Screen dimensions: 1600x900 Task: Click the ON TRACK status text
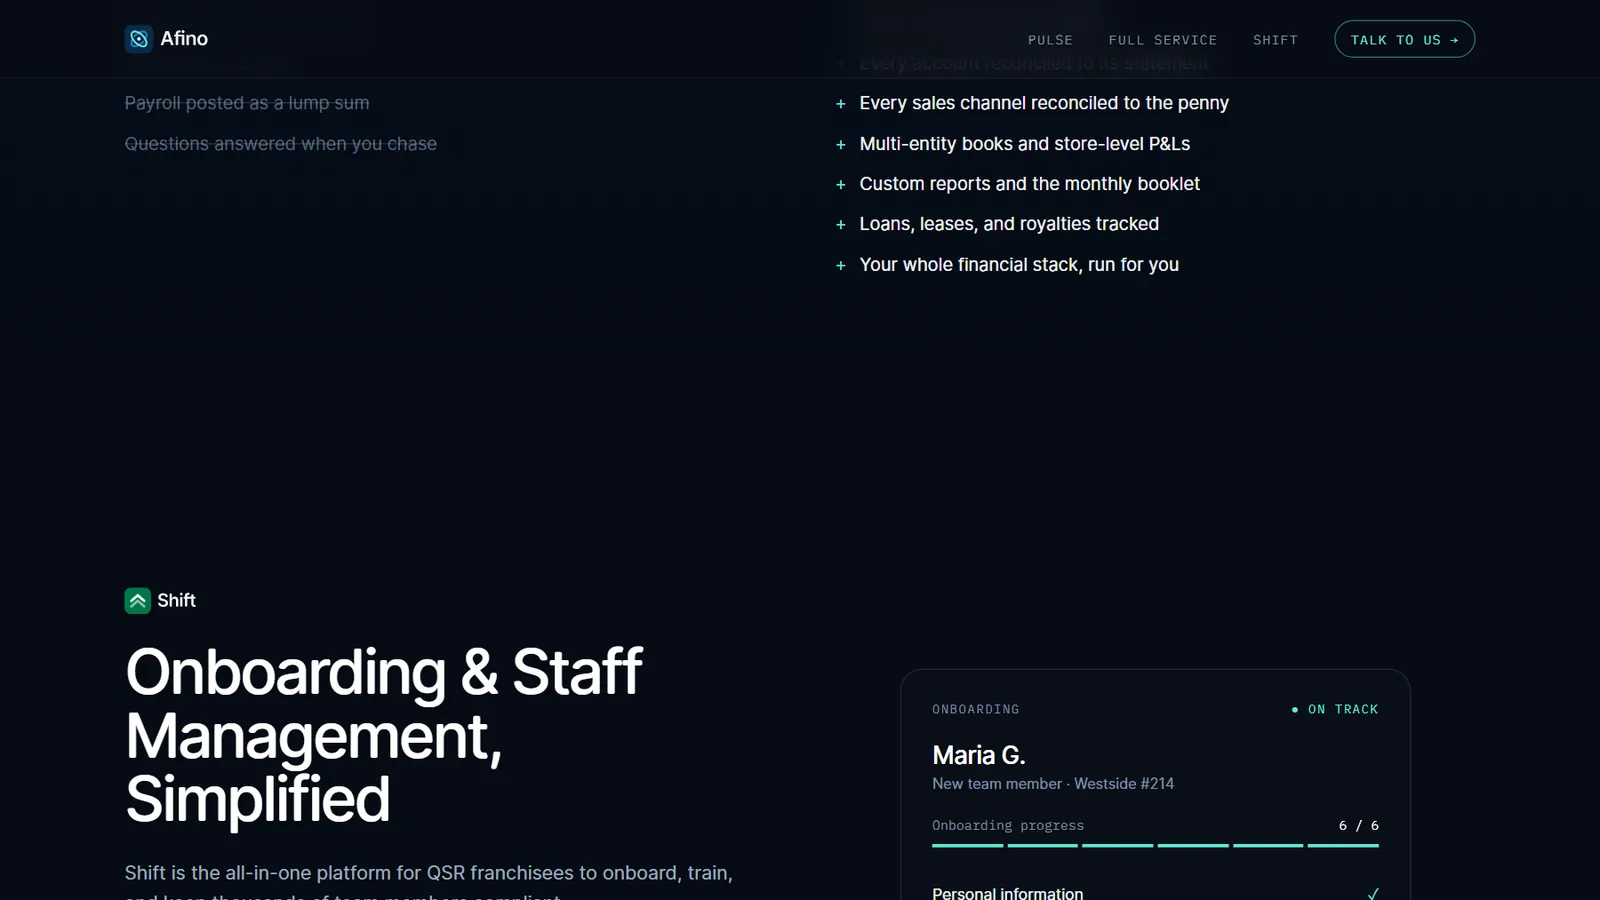click(x=1343, y=710)
